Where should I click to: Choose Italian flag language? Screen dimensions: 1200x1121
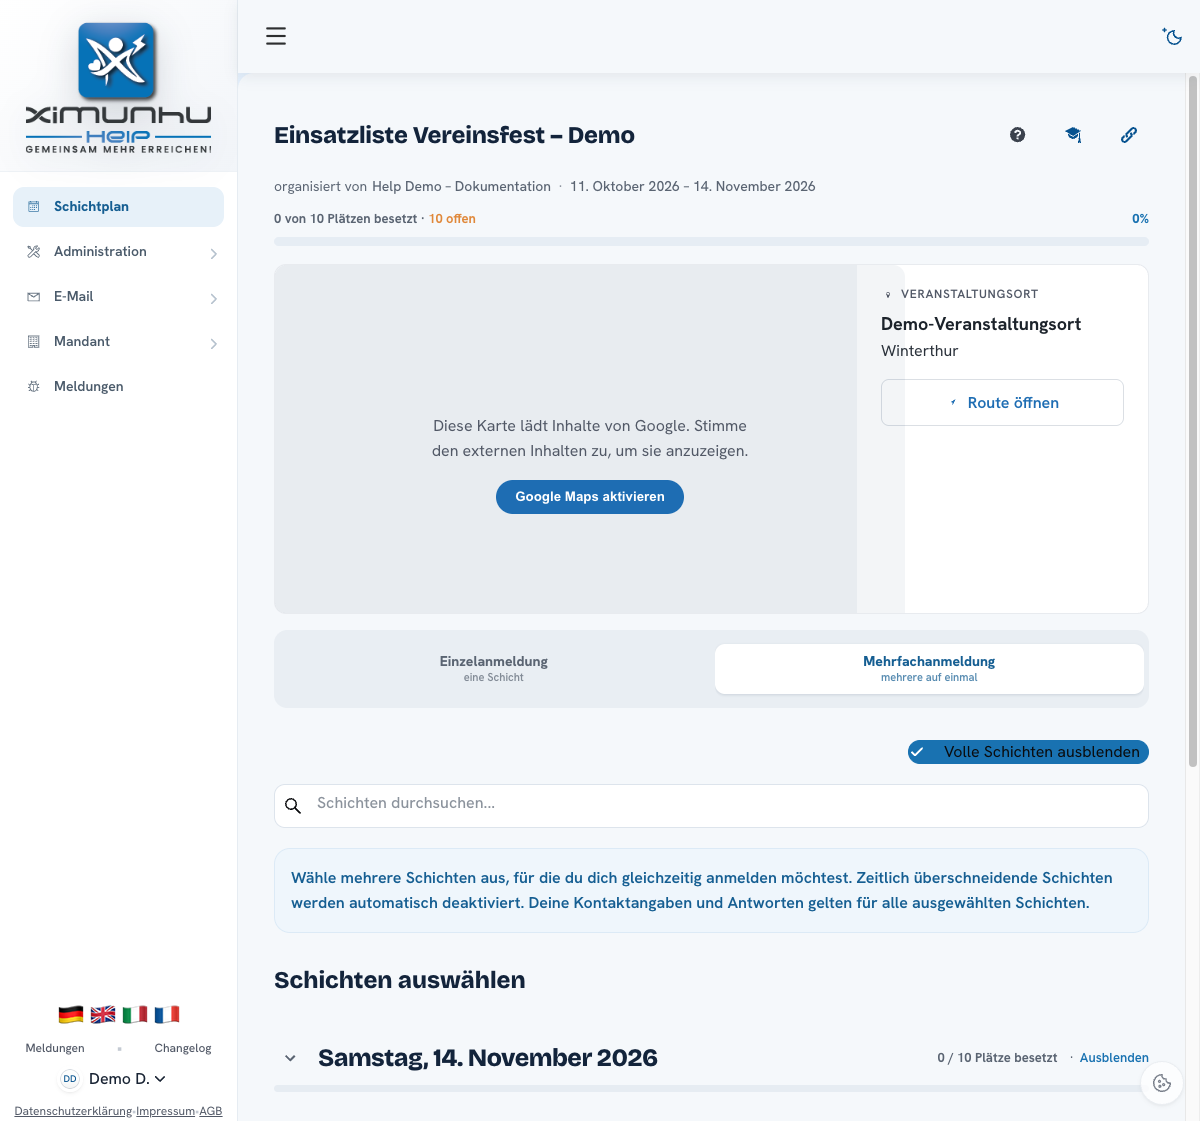135,1014
